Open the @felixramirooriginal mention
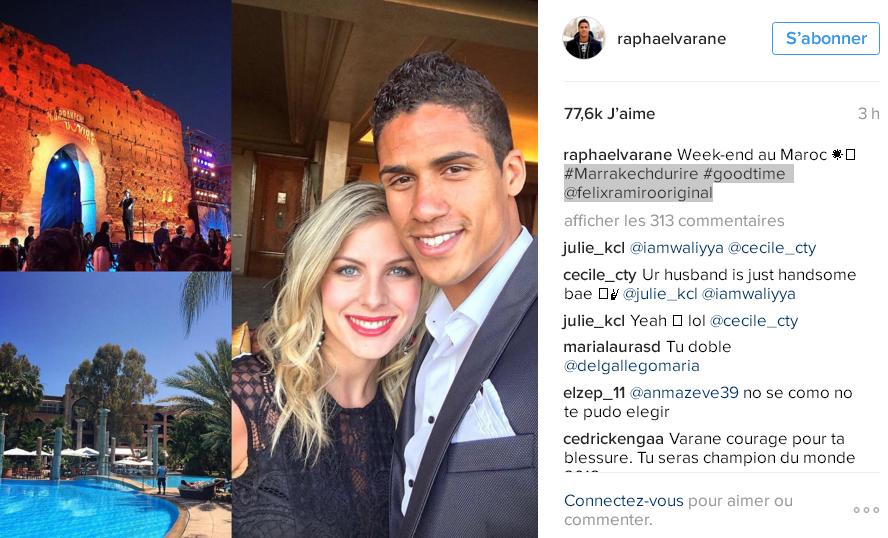This screenshot has width=888, height=538. tap(638, 193)
